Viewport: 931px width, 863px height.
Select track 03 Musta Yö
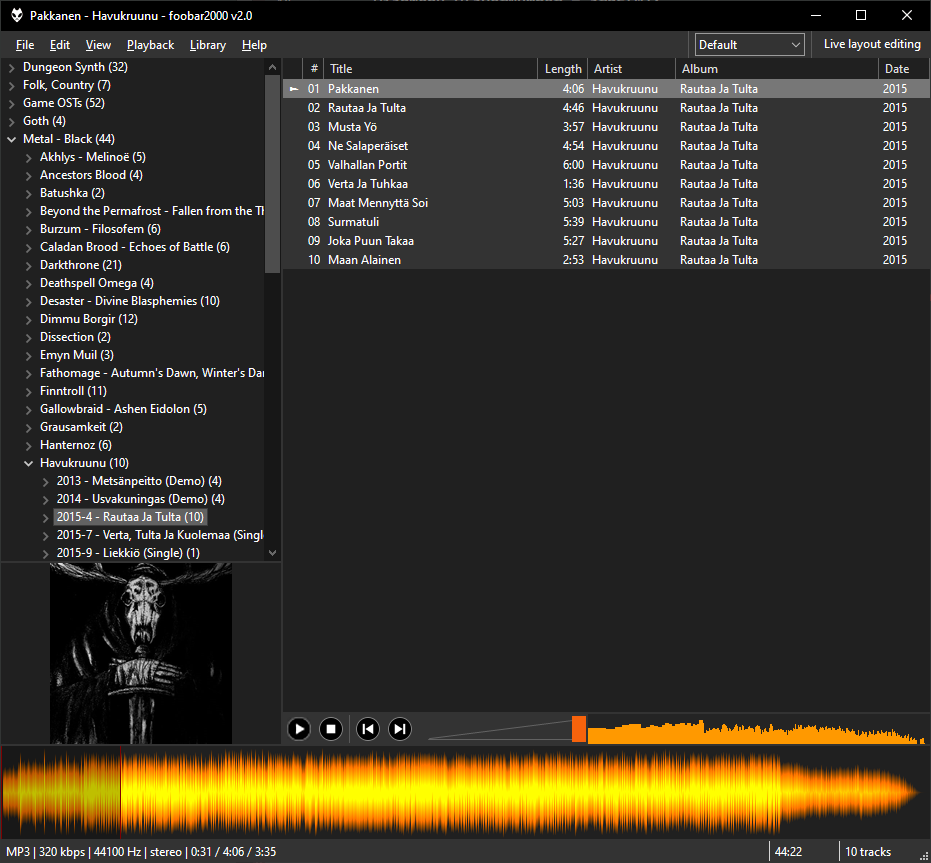(x=606, y=127)
